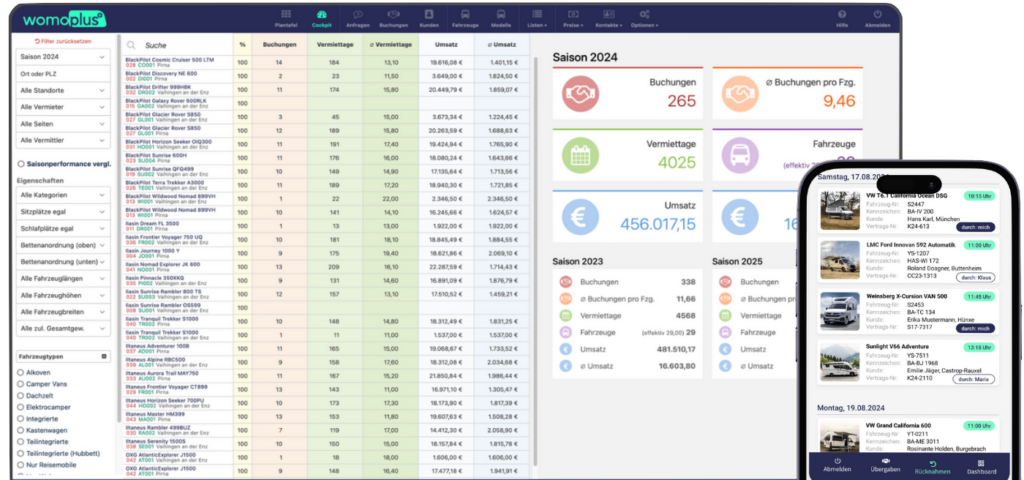This screenshot has width=1024, height=480.
Task: Open the Alle Fahrzeuglängen dropdown
Action: 63,279
